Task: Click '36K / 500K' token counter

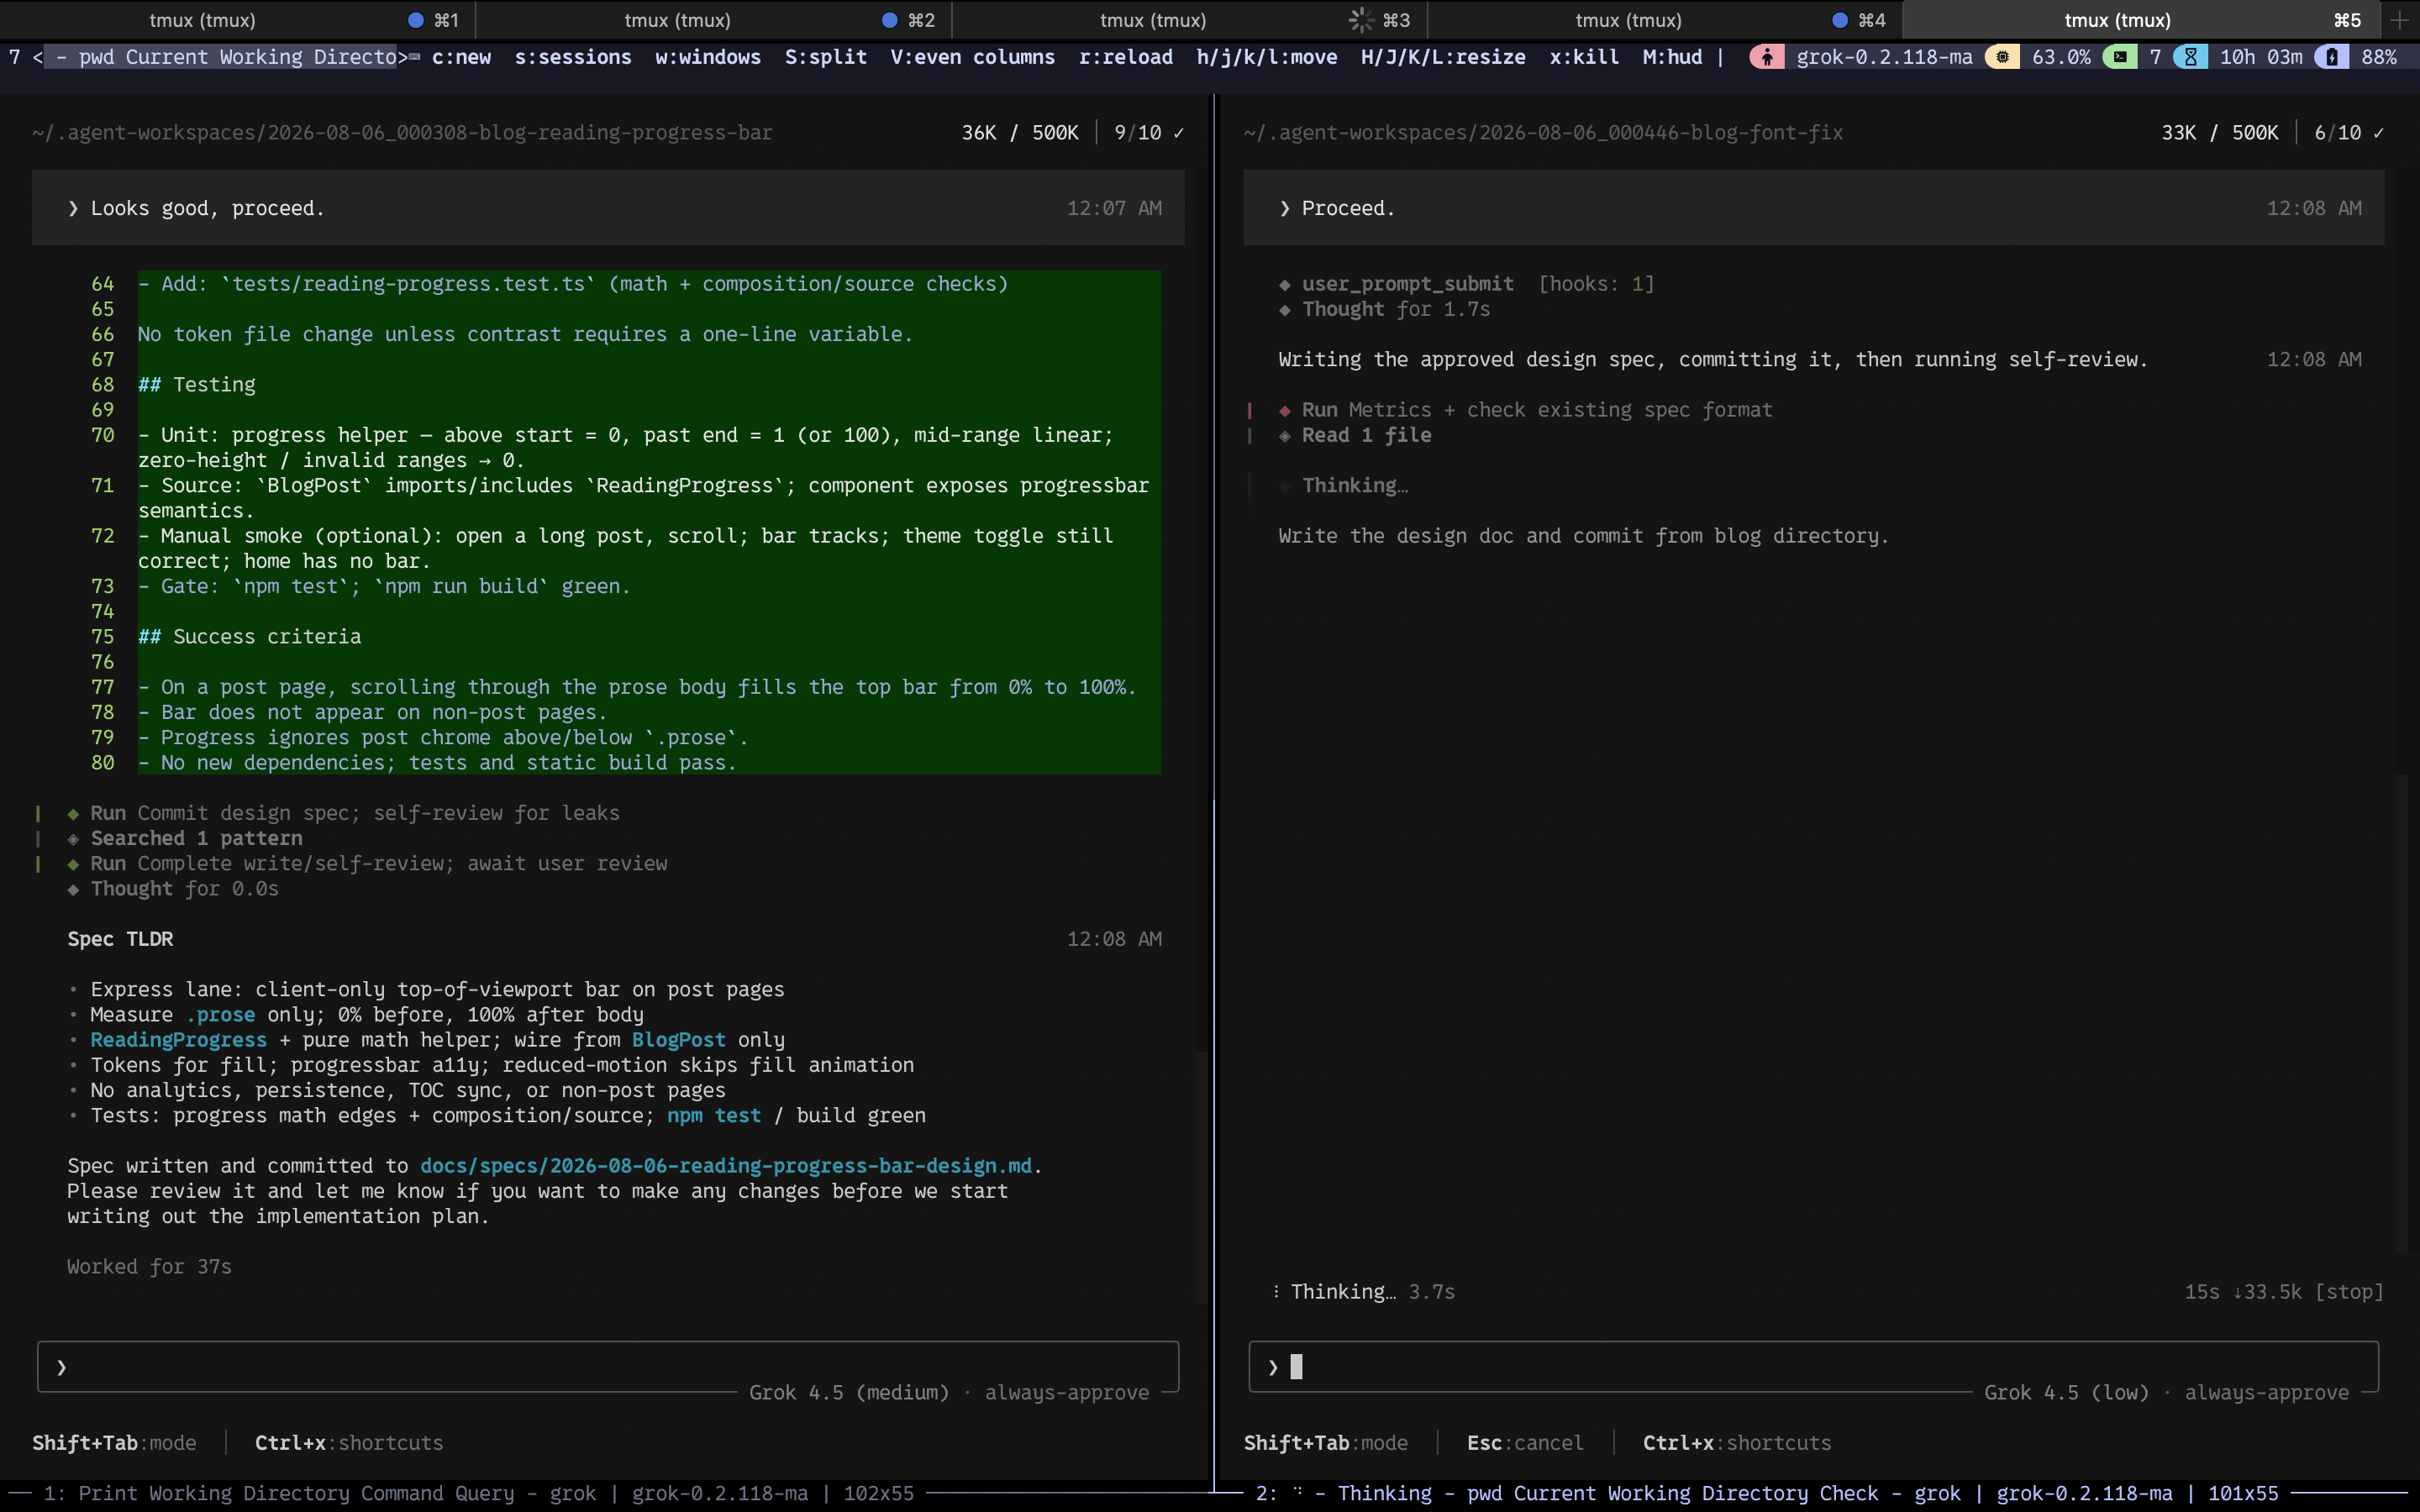Action: (x=1020, y=133)
